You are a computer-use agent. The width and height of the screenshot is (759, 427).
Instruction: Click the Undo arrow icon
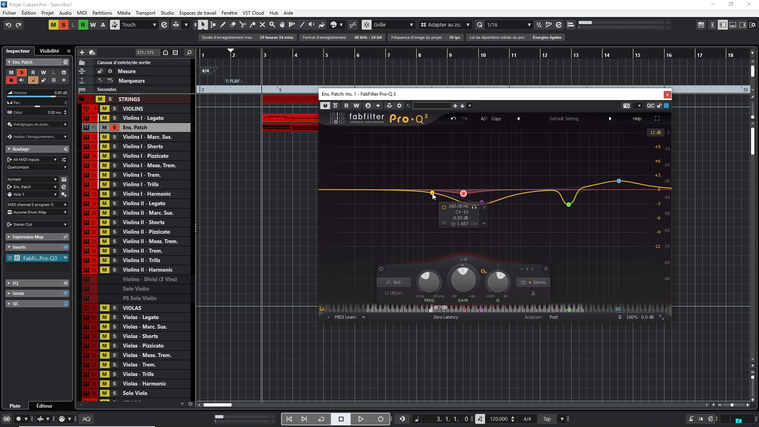(x=8, y=25)
